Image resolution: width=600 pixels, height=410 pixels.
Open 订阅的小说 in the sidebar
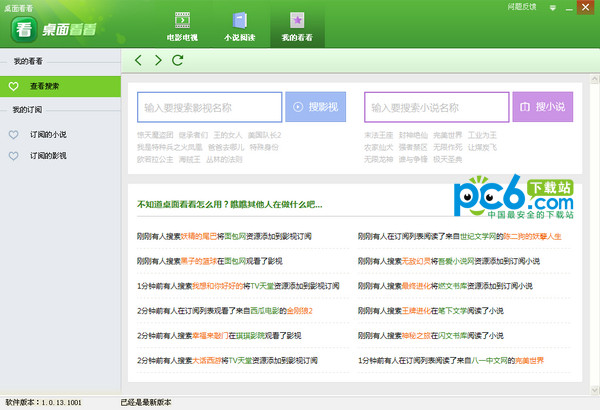tap(48, 134)
